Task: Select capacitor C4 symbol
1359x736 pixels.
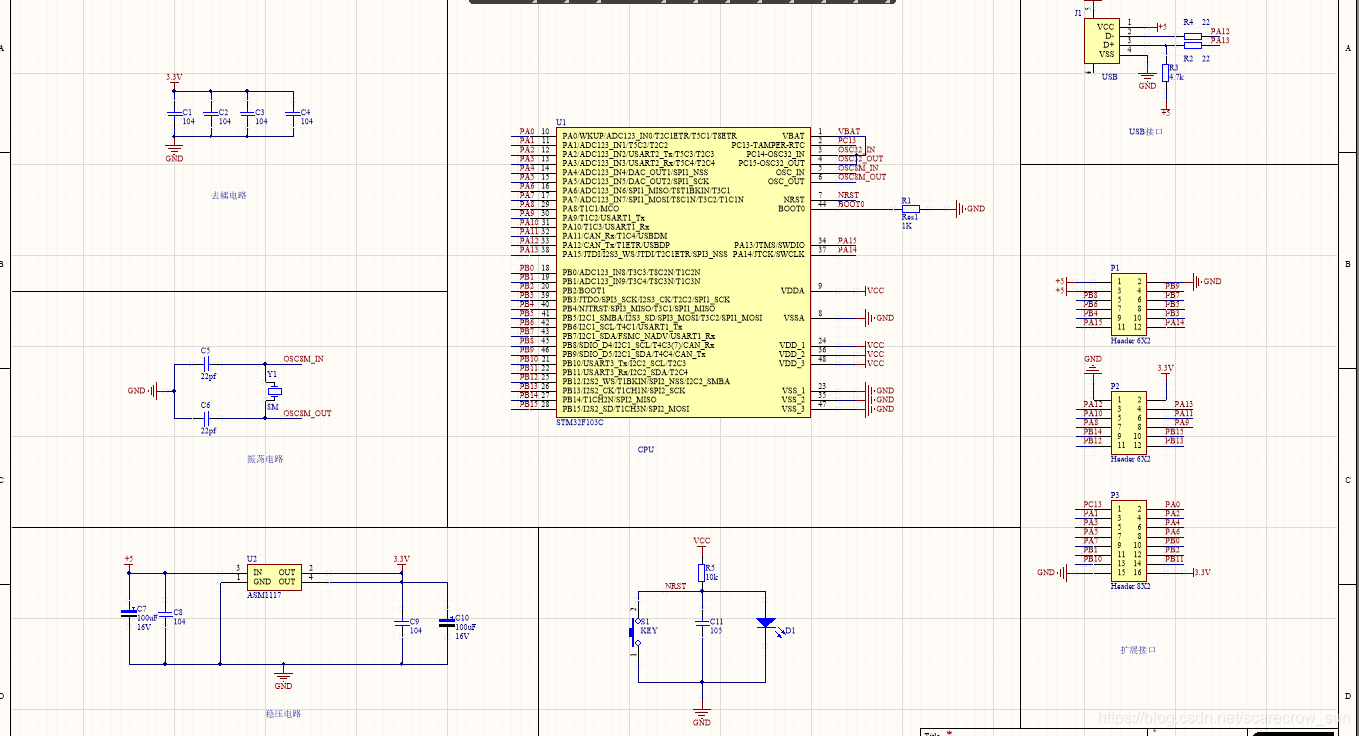Action: 291,116
